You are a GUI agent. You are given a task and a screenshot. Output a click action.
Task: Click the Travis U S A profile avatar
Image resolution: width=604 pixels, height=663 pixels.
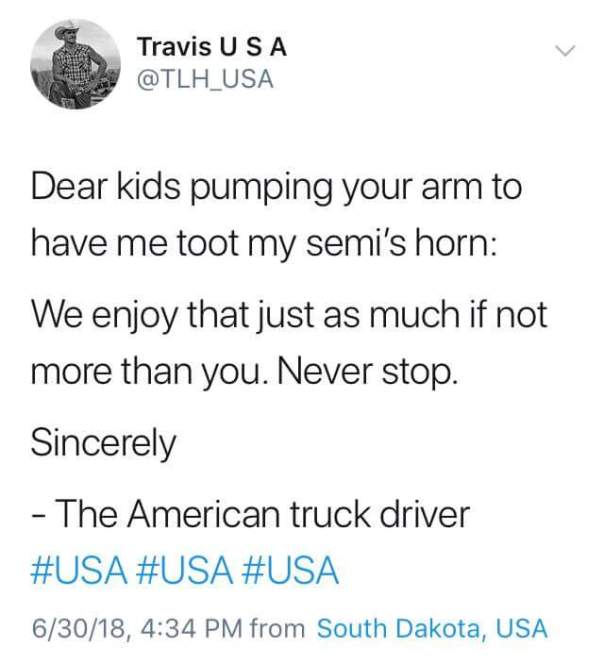(x=77, y=65)
